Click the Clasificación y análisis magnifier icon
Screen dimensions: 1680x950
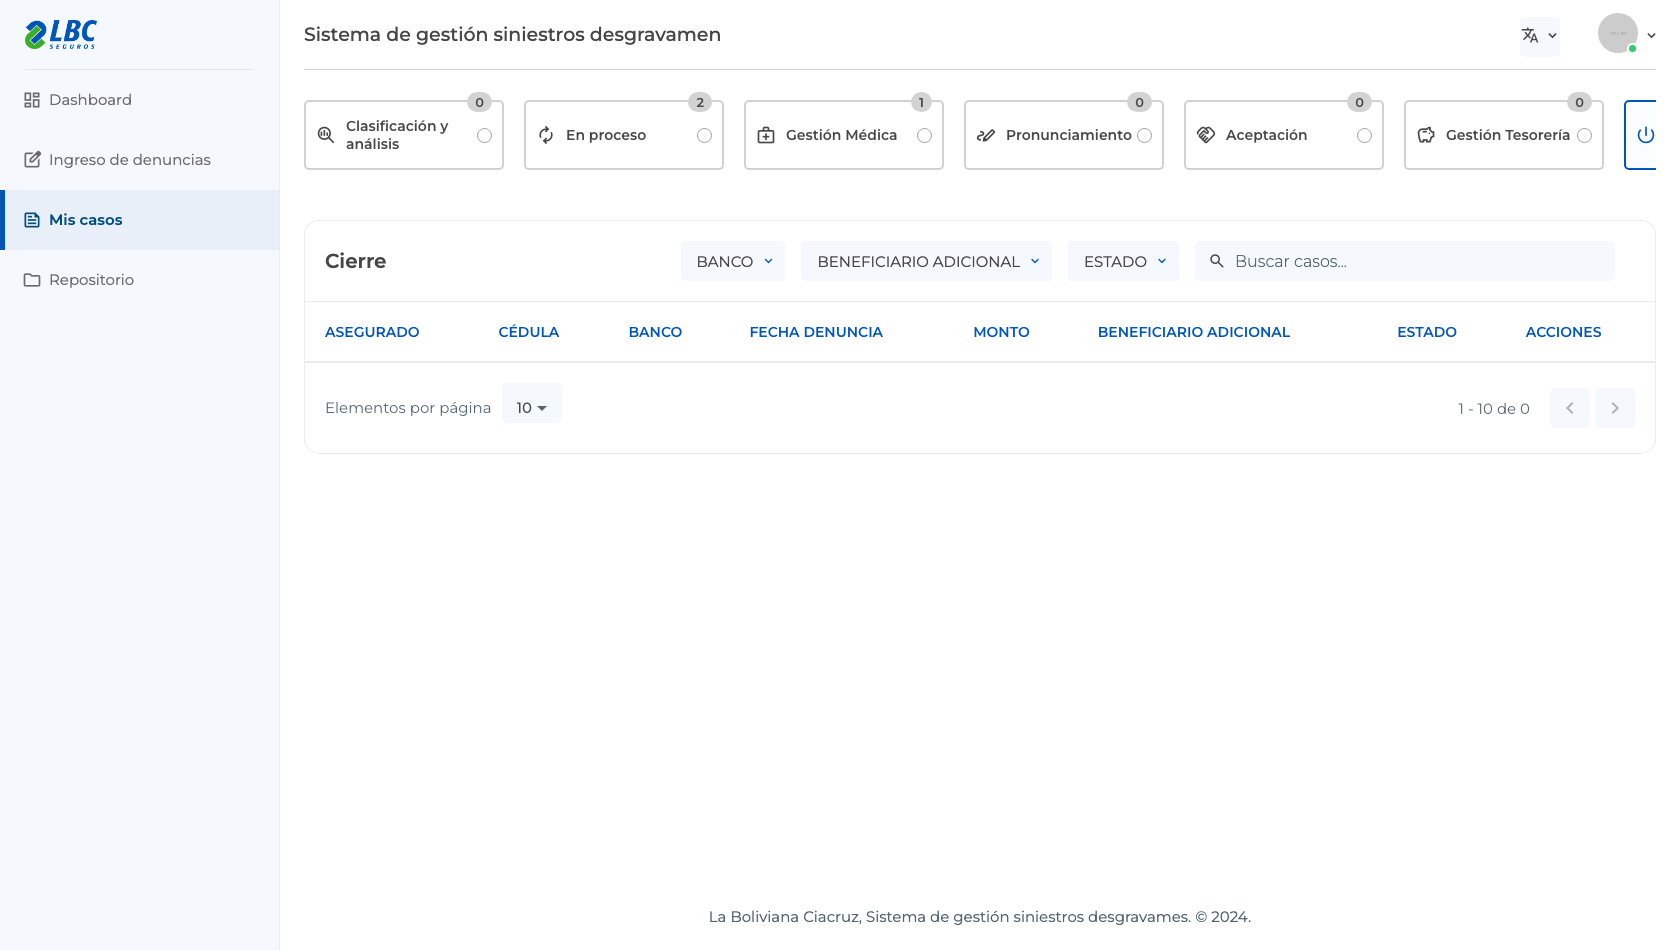pyautogui.click(x=326, y=135)
